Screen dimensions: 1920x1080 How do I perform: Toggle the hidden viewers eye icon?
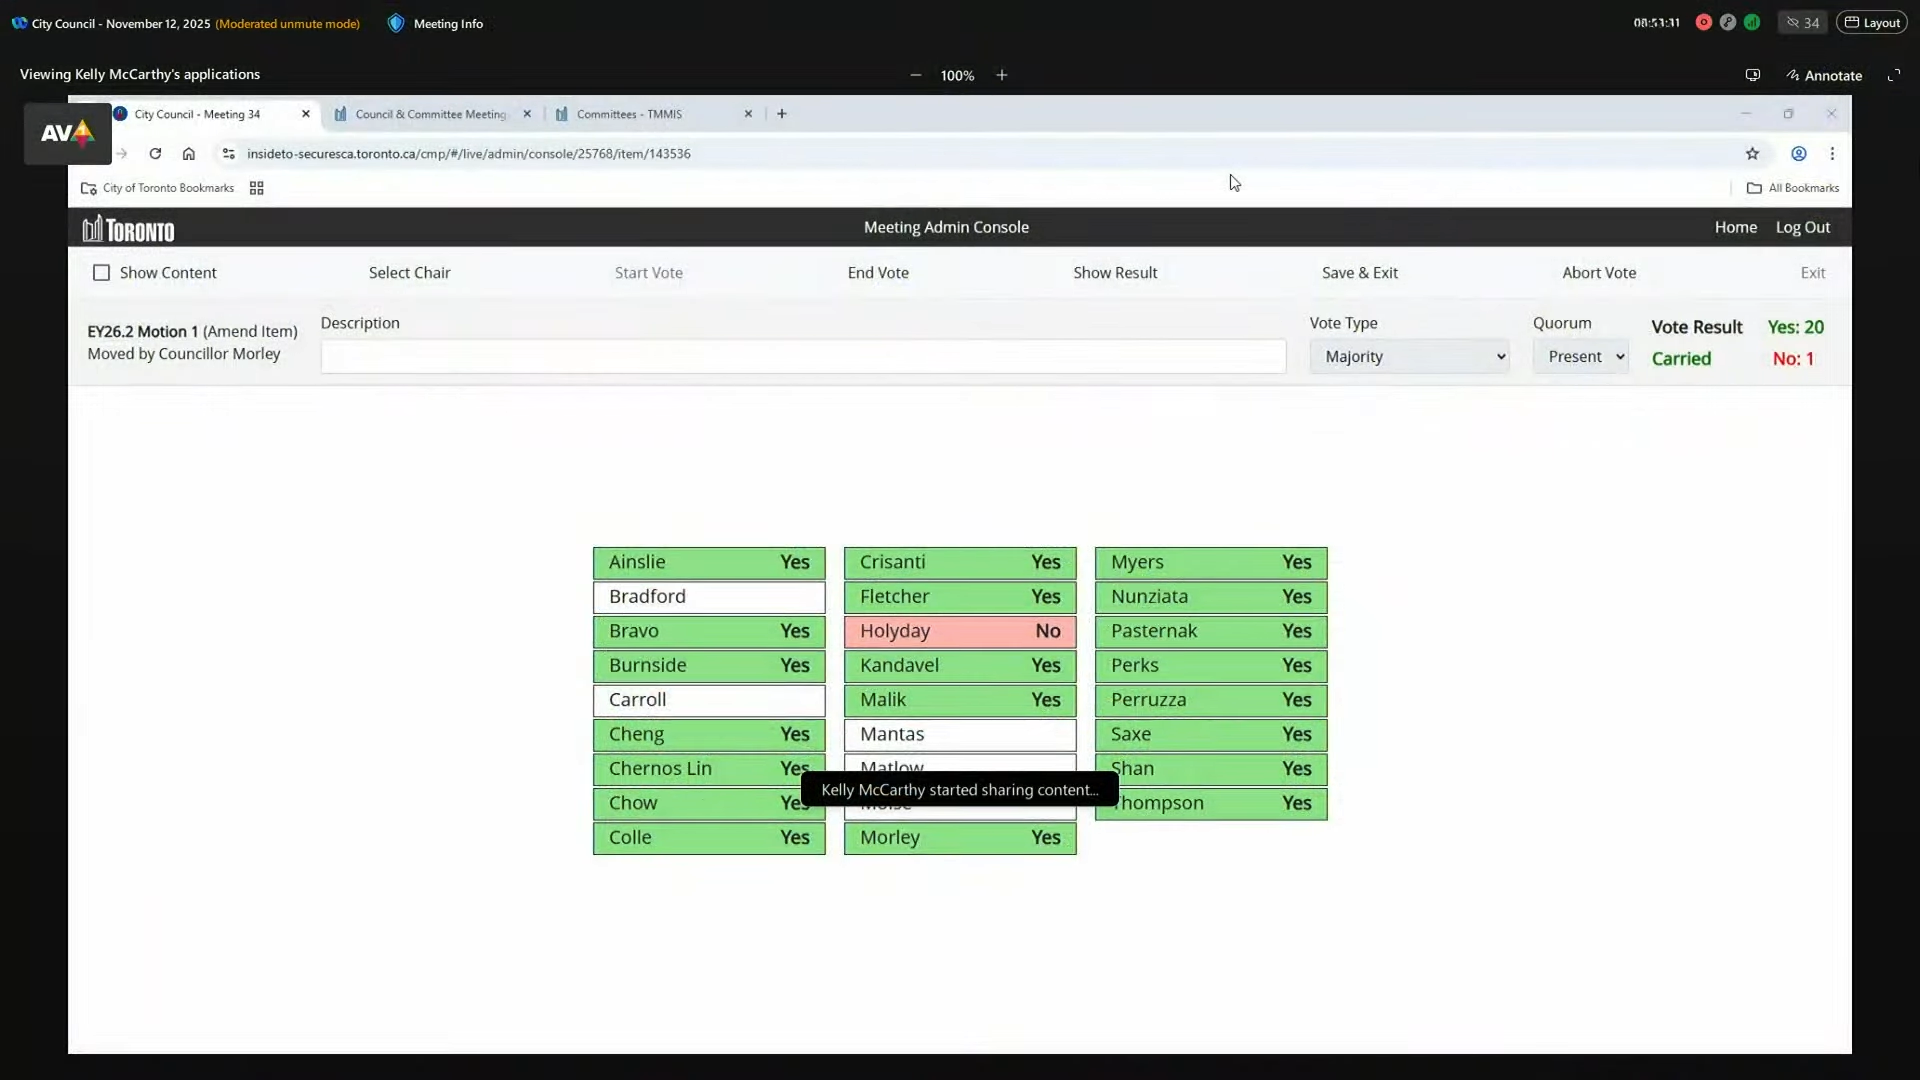click(x=1793, y=22)
